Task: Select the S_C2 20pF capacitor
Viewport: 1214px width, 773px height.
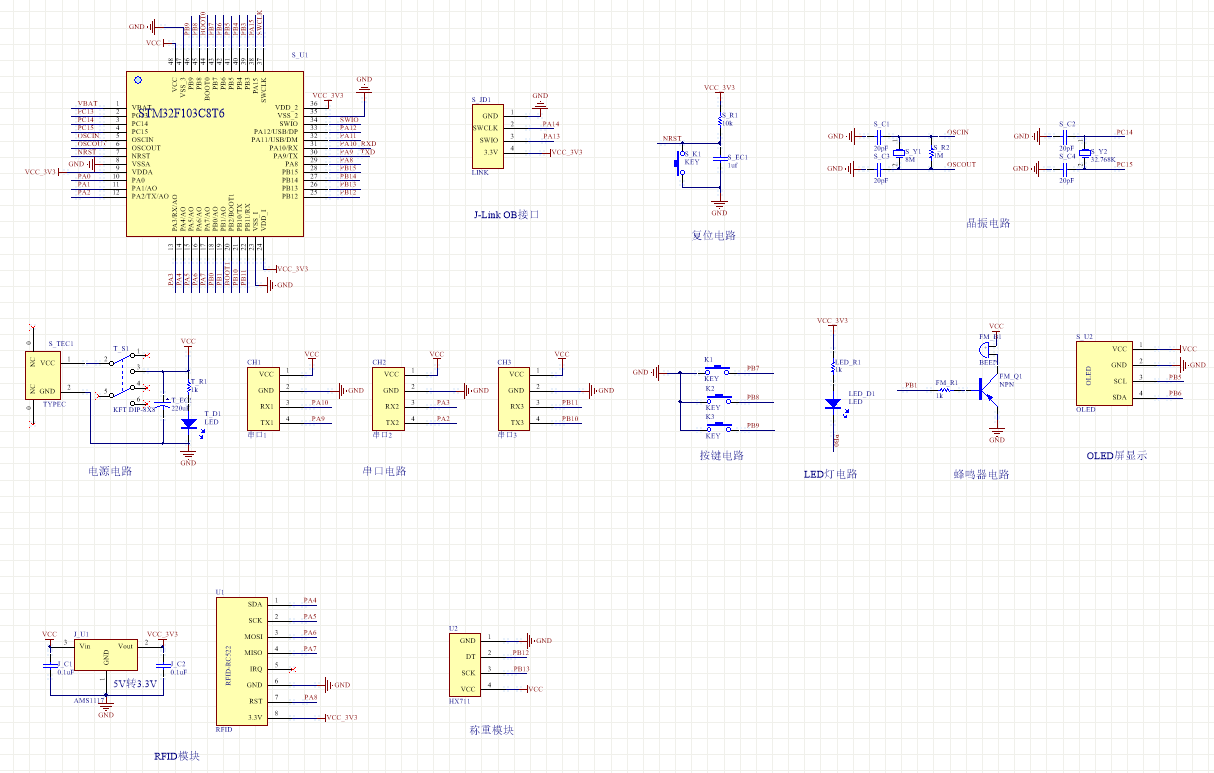Action: (x=1067, y=135)
